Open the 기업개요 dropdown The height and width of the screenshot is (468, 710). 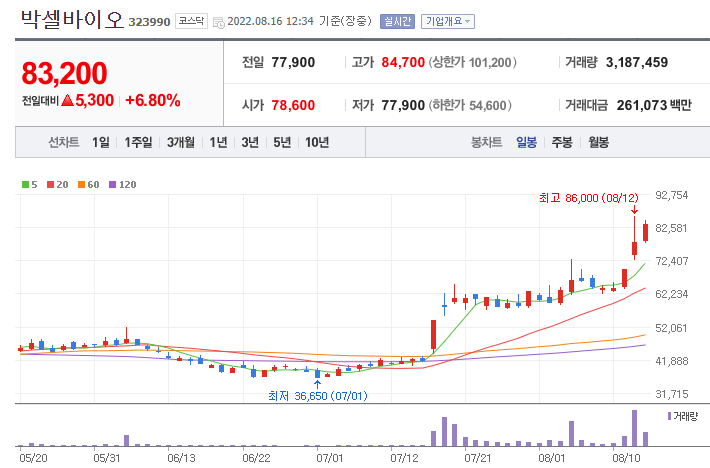[x=448, y=21]
